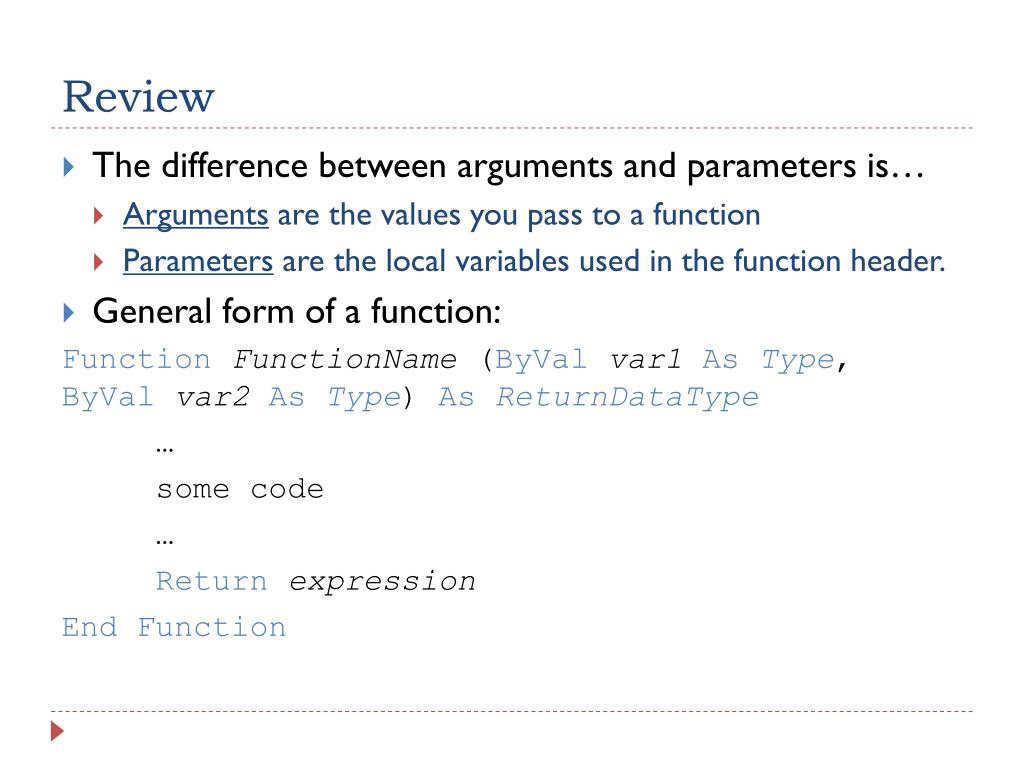Click the 'ReturnDataType' keyword in code
Screen dimensions: 1024x768
(x=627, y=397)
